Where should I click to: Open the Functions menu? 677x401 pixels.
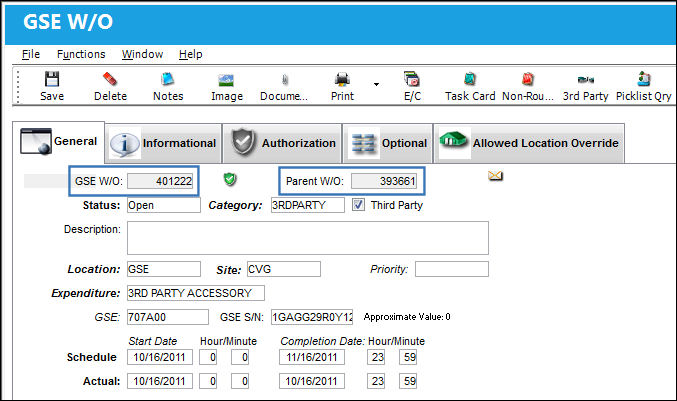pyautogui.click(x=81, y=54)
